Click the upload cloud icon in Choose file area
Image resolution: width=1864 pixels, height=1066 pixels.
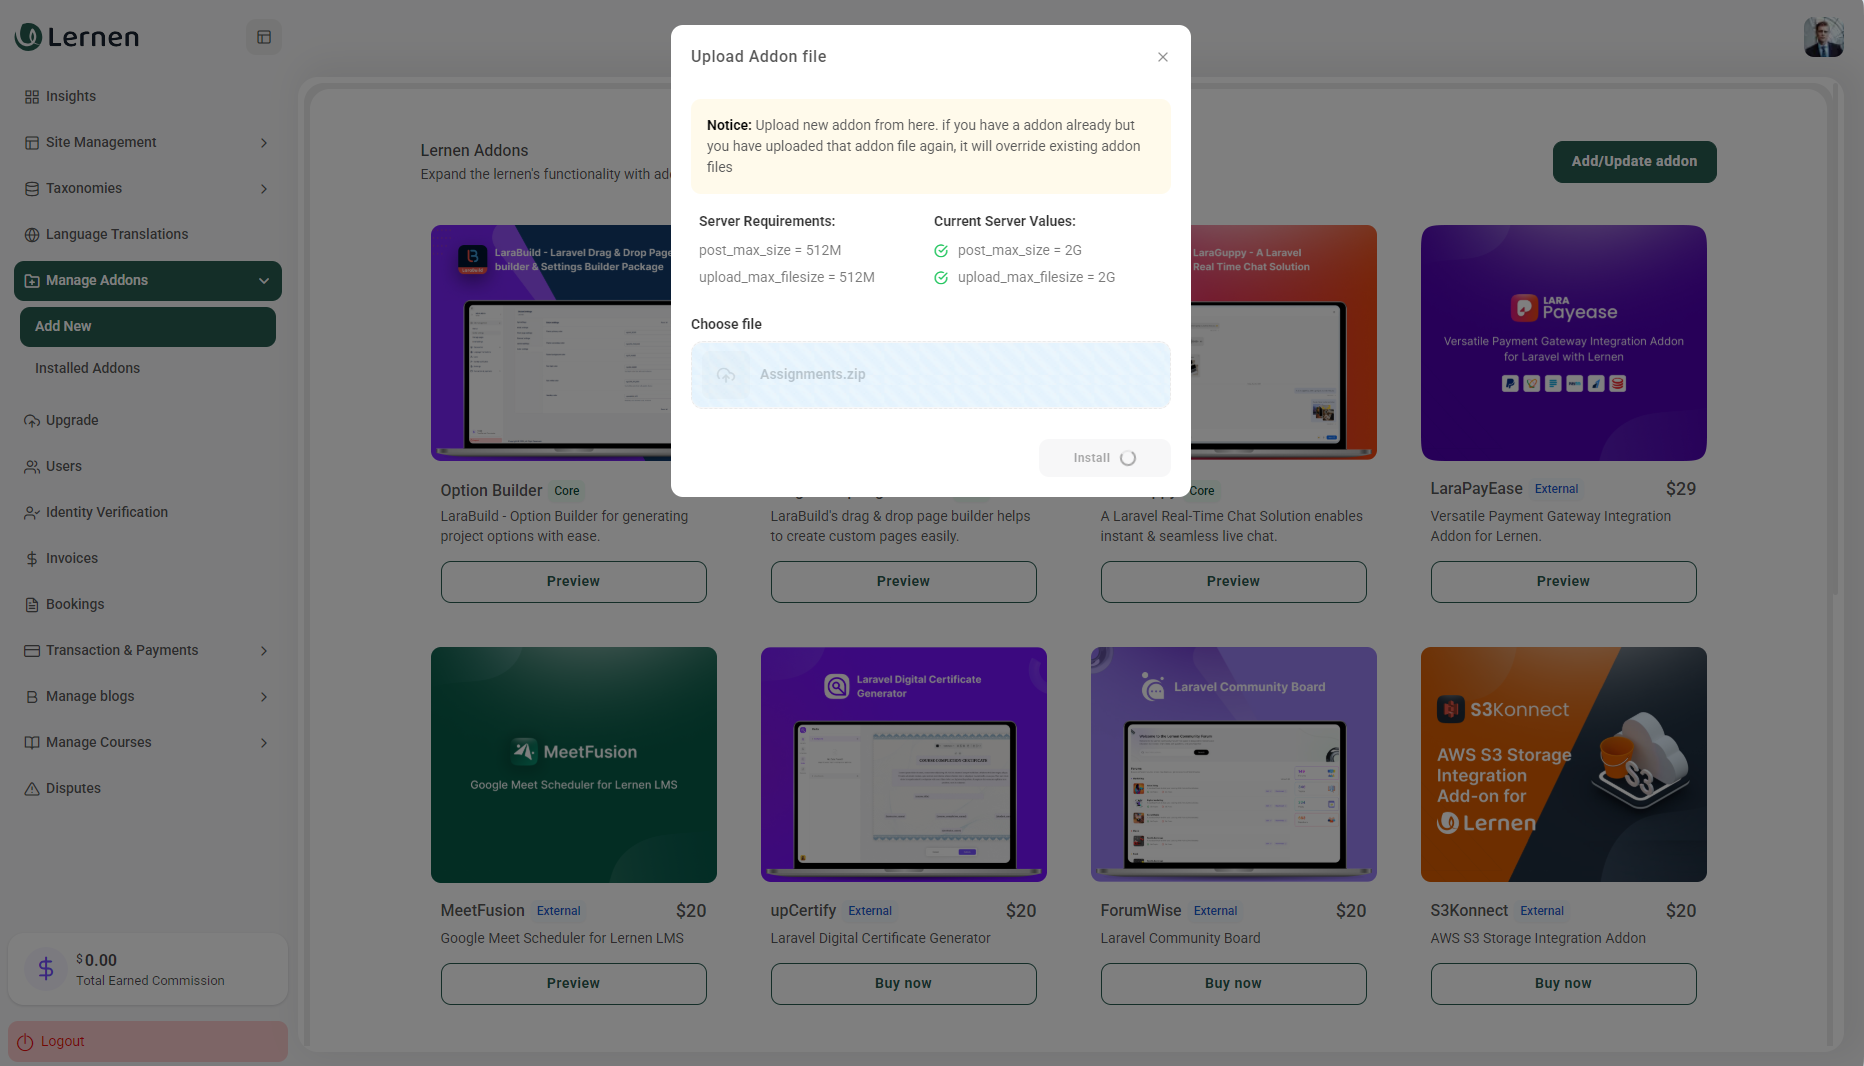coord(725,375)
